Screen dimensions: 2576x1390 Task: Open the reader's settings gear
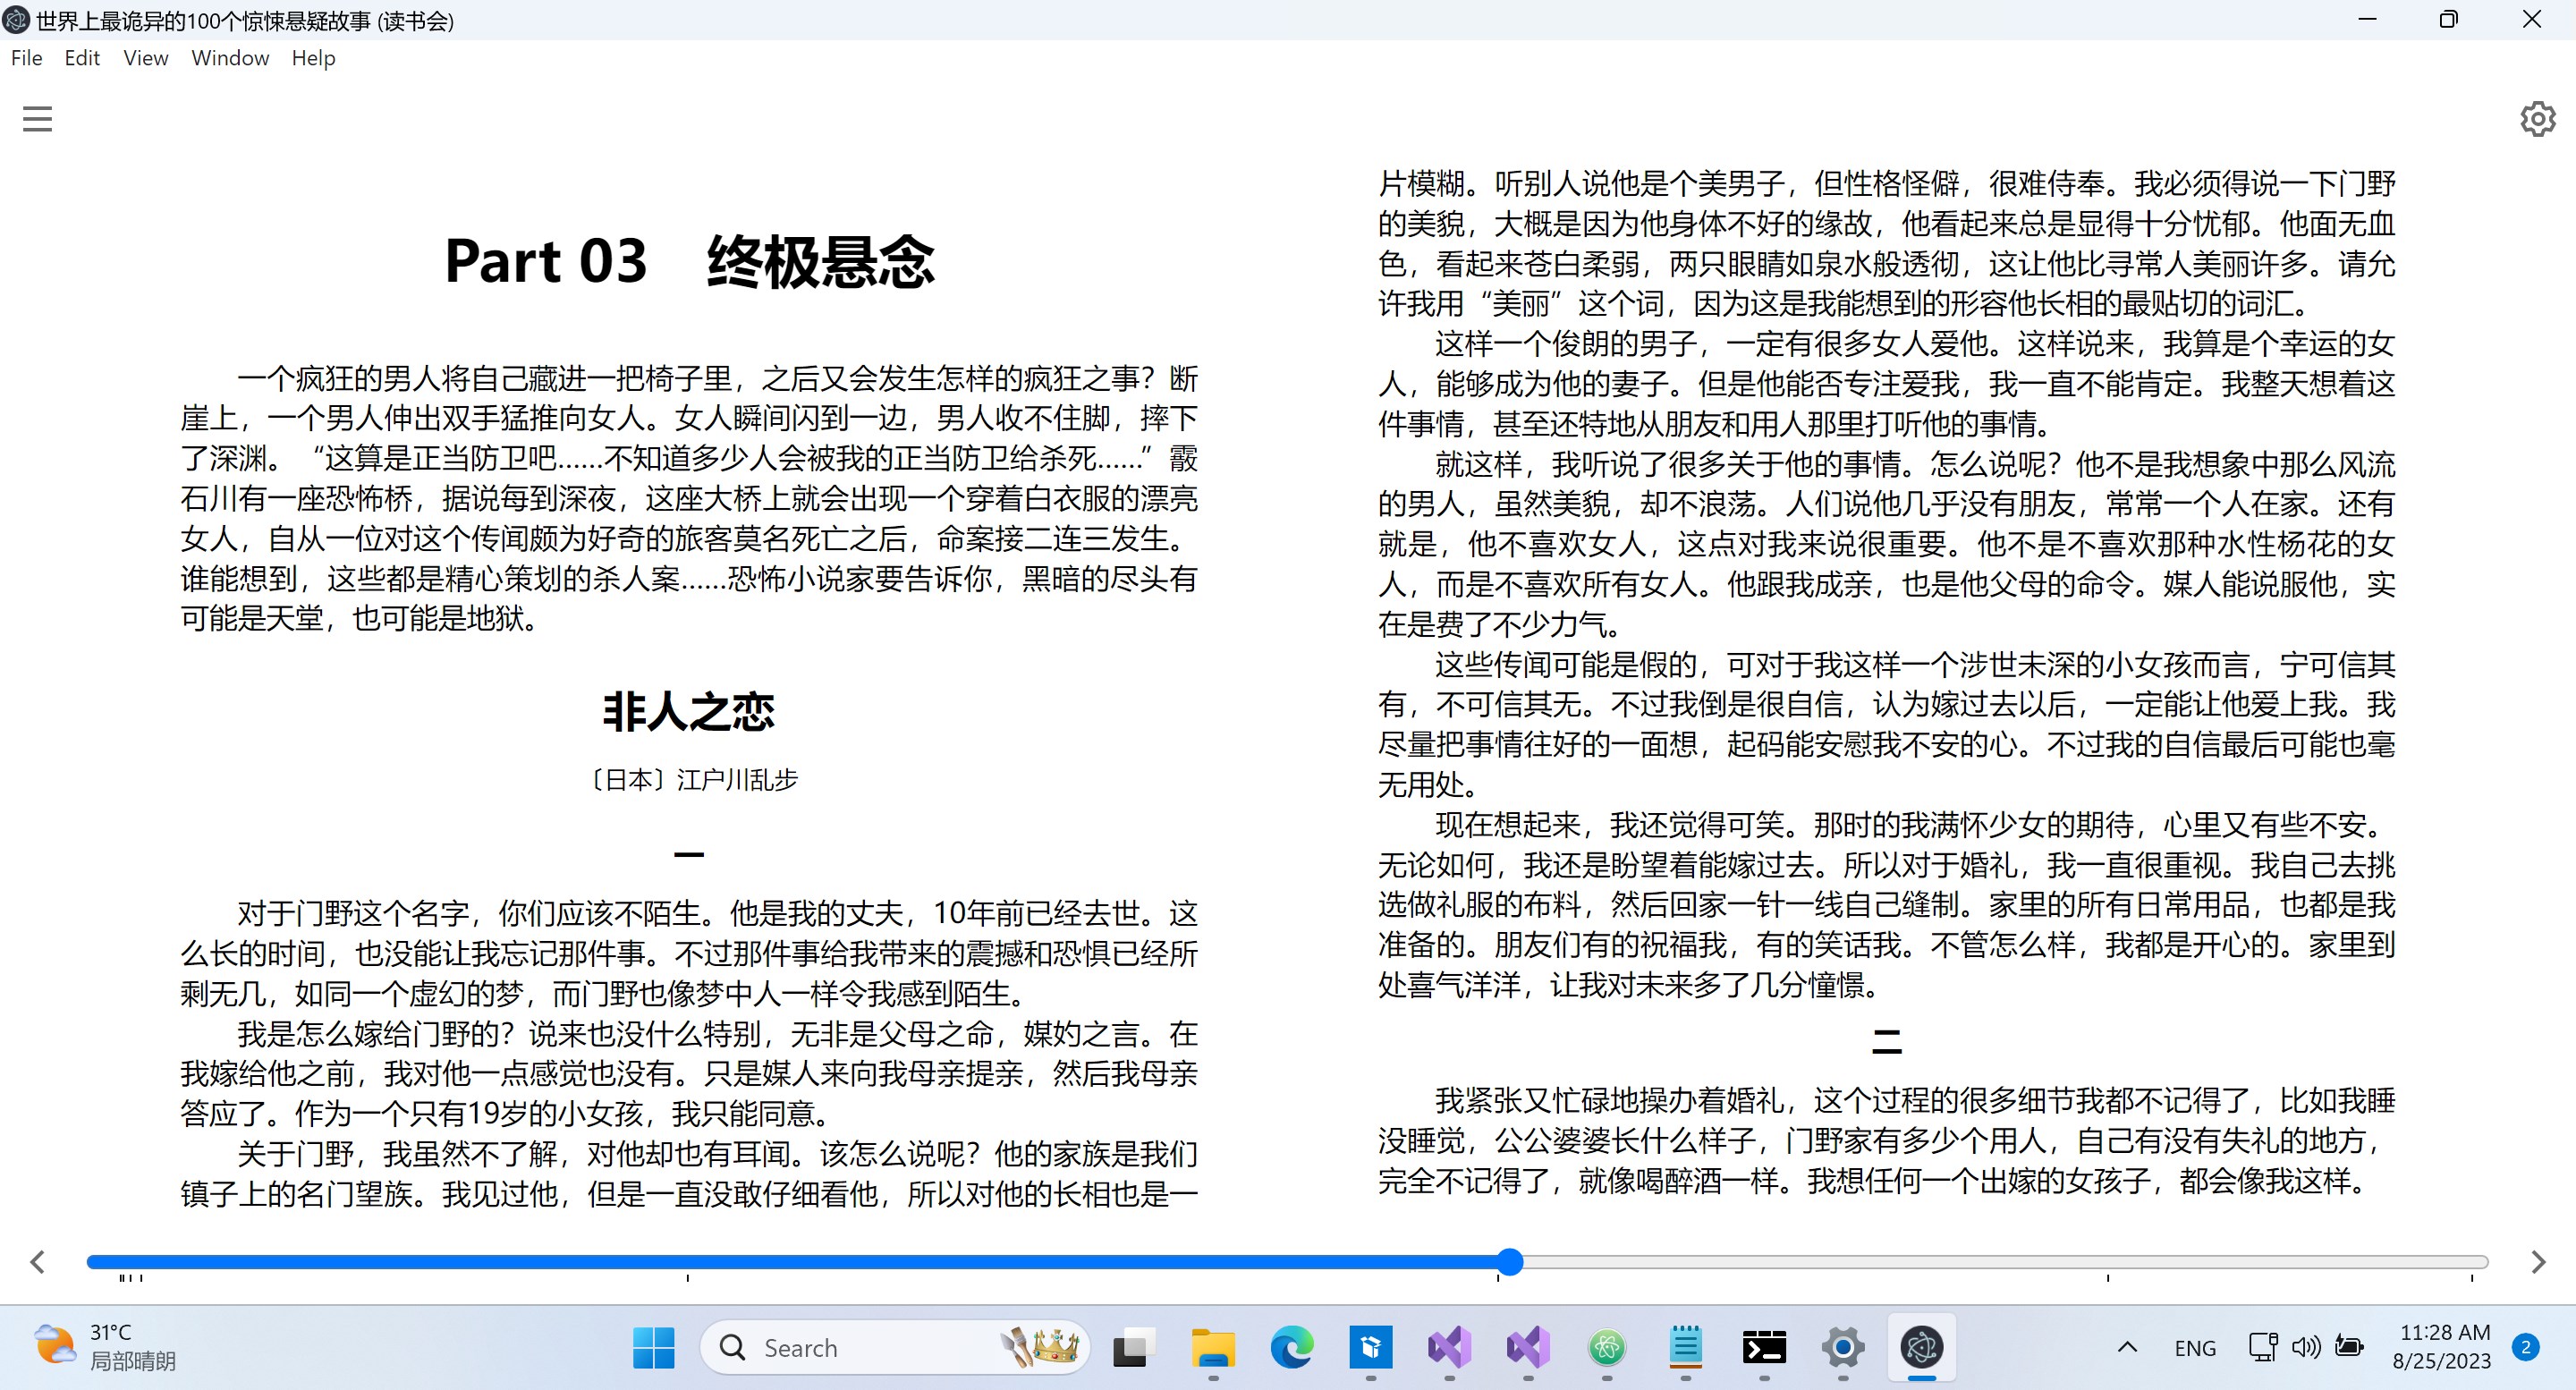(x=2538, y=118)
